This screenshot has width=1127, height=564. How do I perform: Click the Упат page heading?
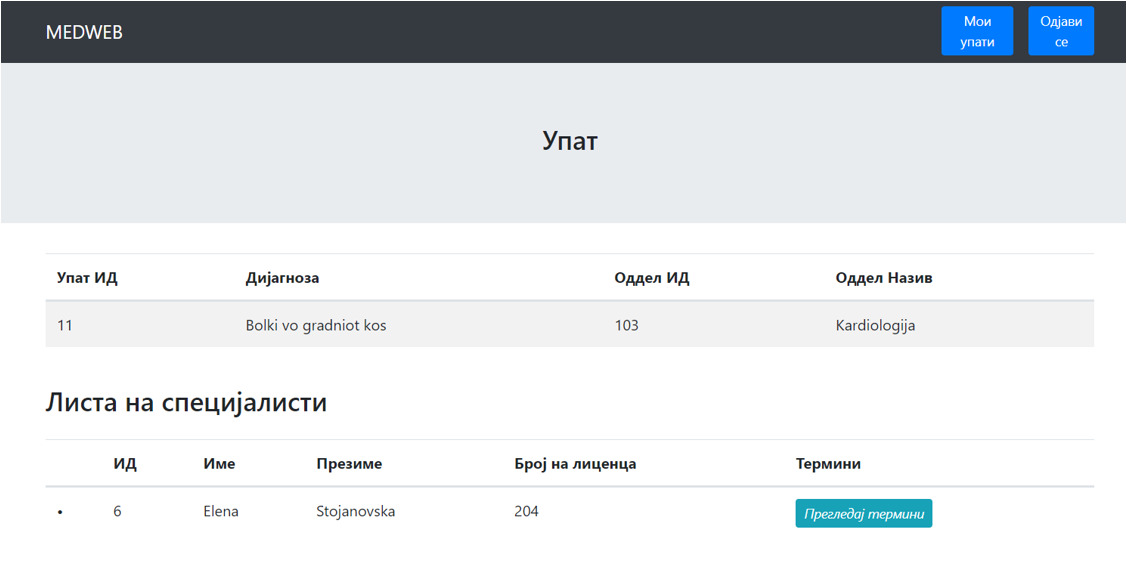[569, 141]
